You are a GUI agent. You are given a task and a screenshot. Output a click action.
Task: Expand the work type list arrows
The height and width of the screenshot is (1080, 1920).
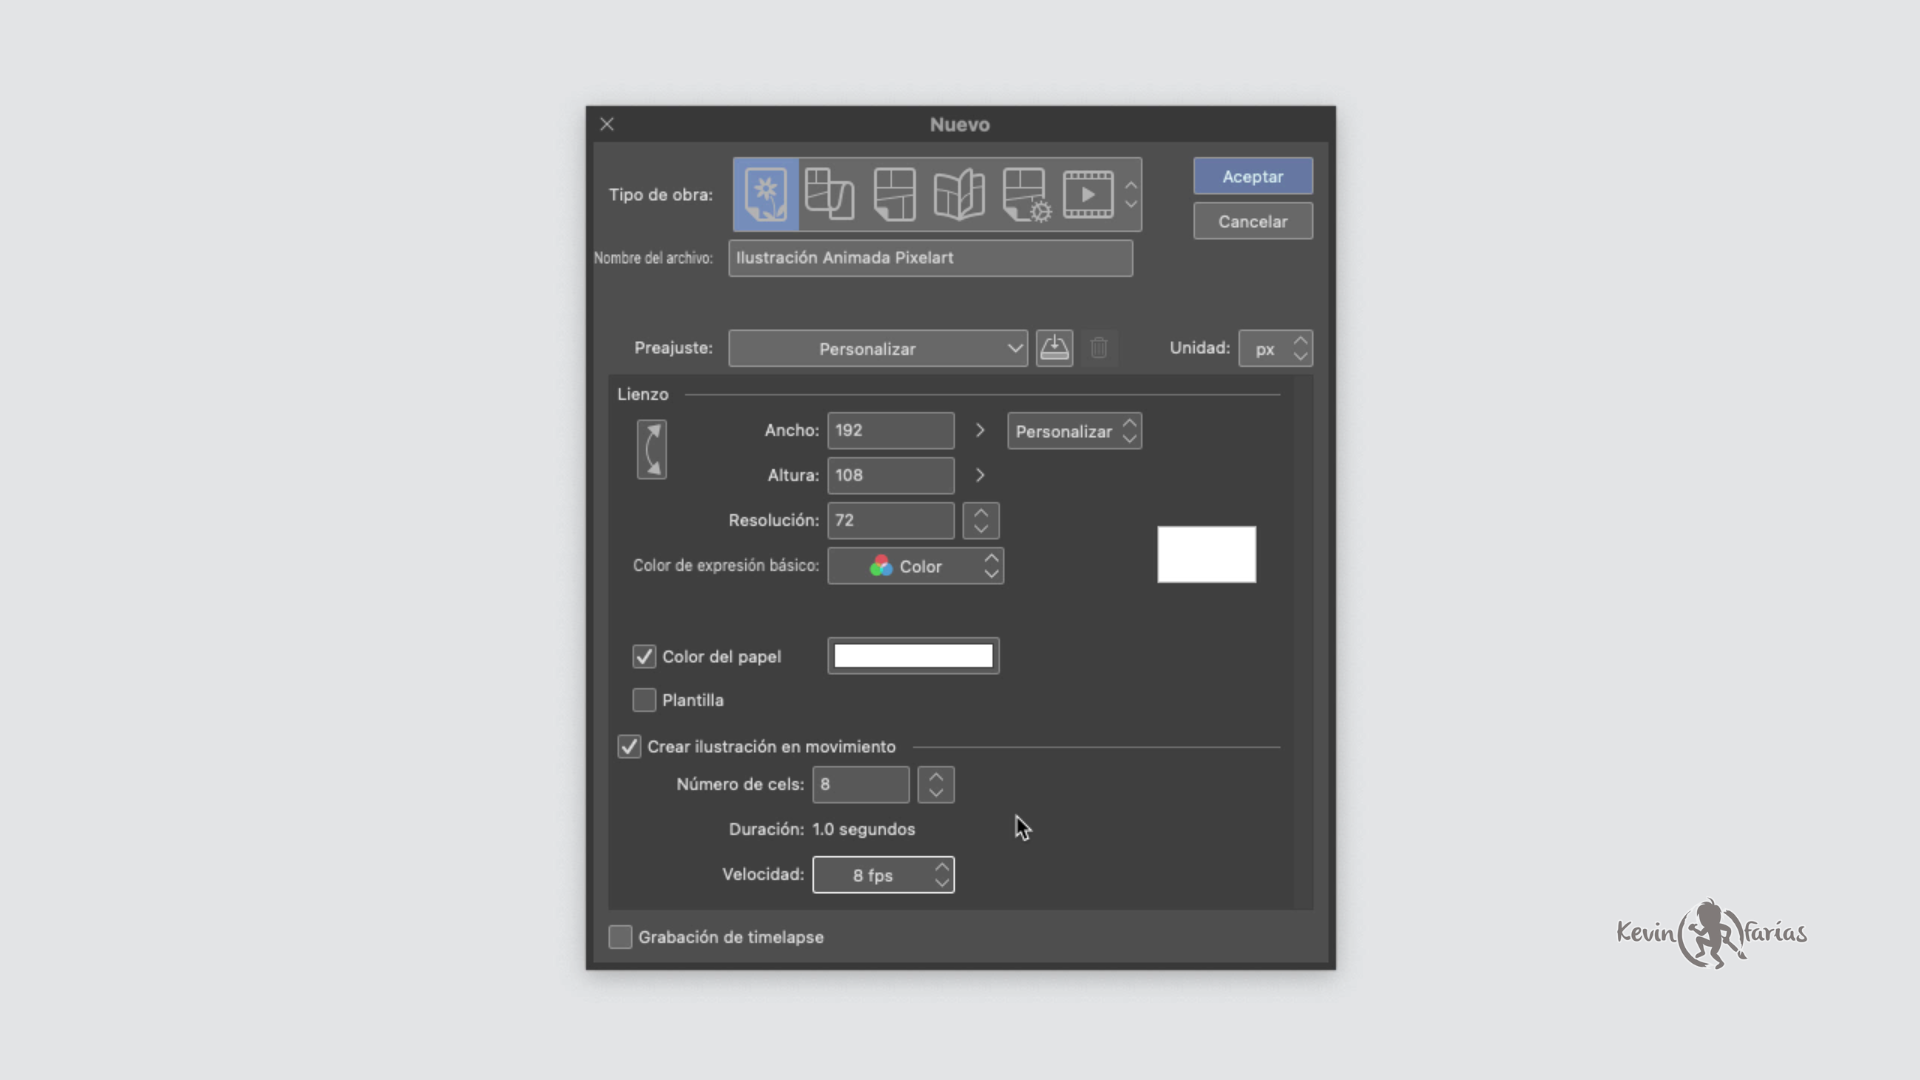1131,194
